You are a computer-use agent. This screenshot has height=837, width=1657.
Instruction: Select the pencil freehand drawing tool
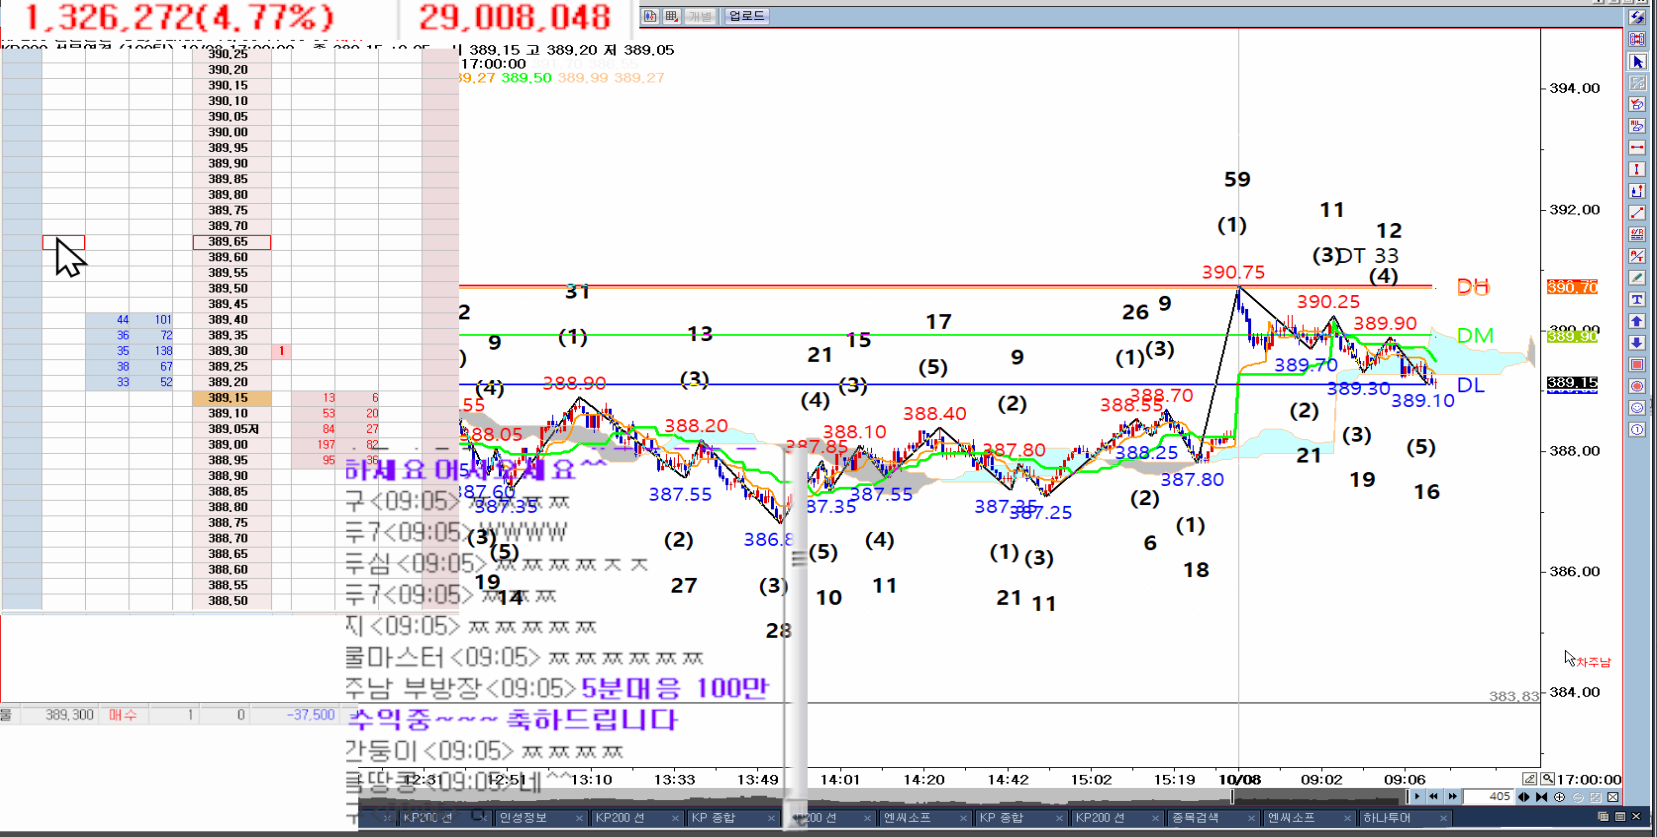coord(1637,277)
